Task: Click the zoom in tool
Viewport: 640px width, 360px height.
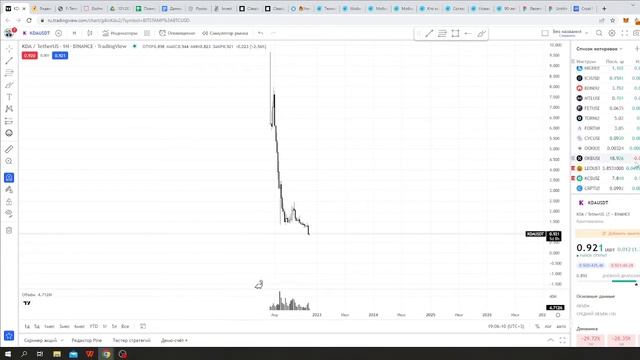Action: (x=9, y=161)
